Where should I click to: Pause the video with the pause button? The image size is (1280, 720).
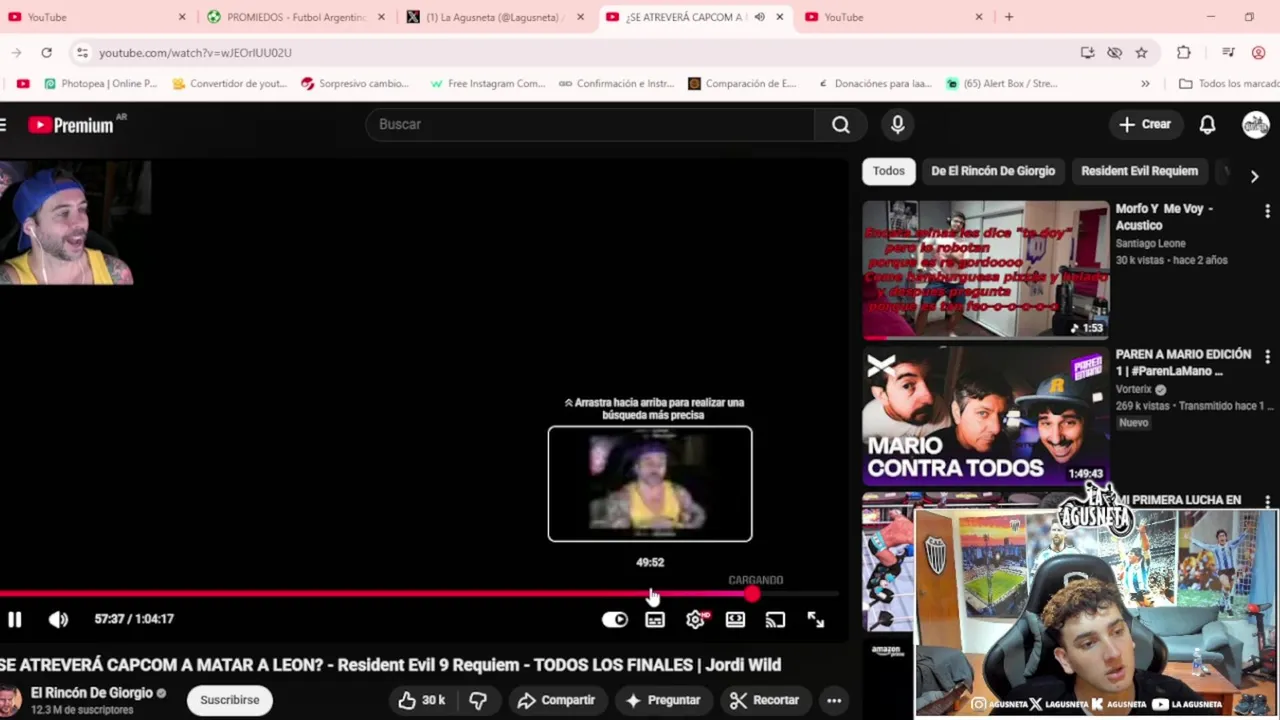(x=14, y=620)
